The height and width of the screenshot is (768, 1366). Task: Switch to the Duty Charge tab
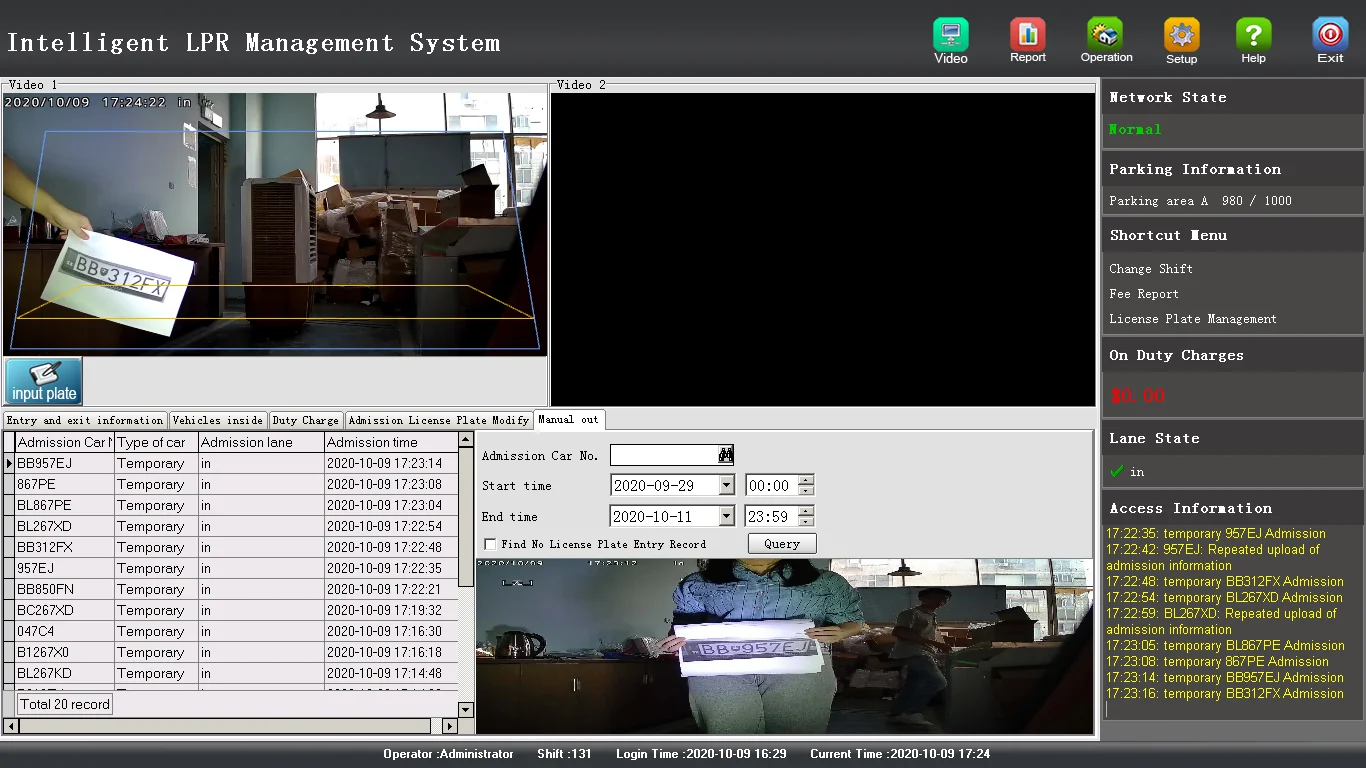click(x=305, y=420)
